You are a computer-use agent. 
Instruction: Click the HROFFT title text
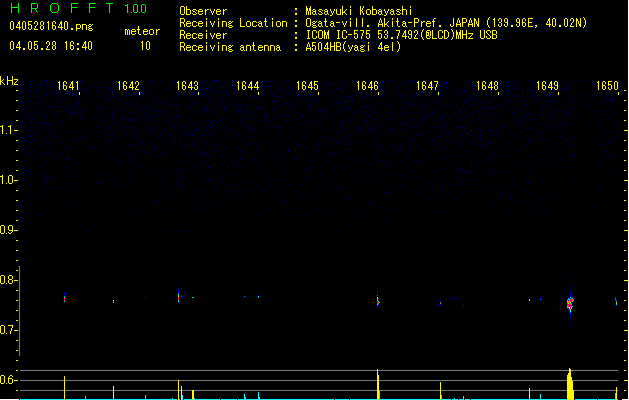62,8
